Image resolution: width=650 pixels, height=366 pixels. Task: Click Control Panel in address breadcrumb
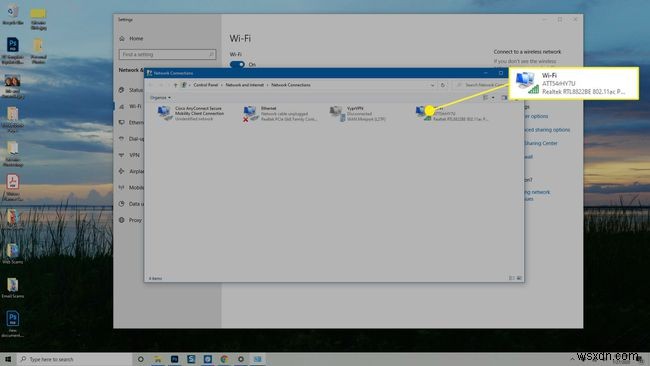coord(206,85)
